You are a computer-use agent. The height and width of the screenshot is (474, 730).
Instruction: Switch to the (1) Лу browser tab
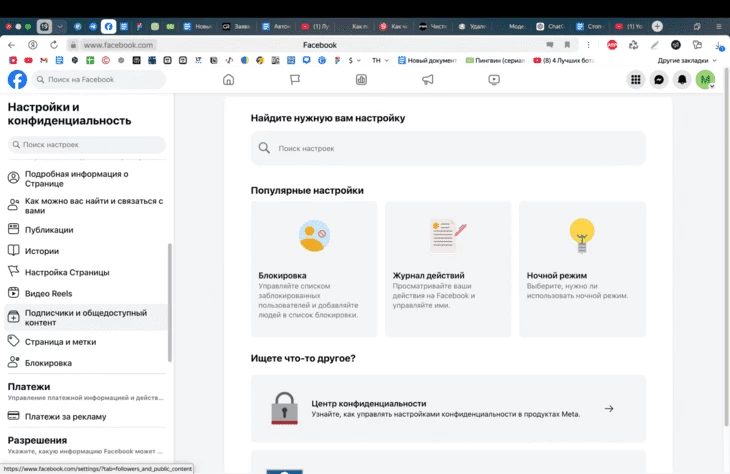(x=316, y=27)
